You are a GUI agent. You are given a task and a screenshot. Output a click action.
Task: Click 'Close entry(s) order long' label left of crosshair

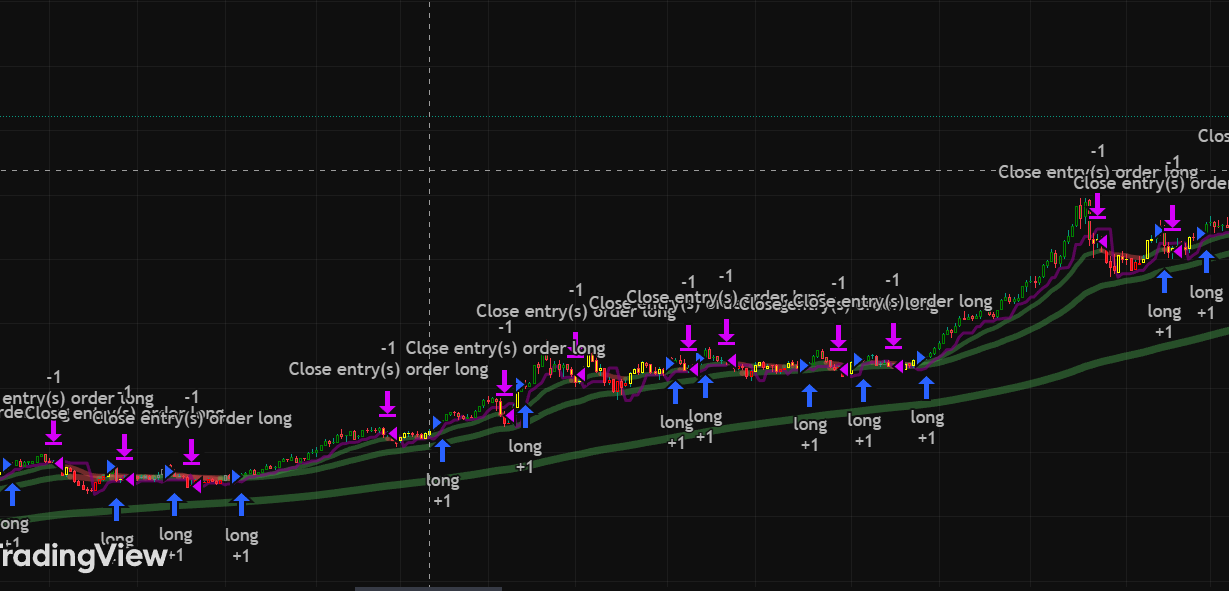coord(388,369)
